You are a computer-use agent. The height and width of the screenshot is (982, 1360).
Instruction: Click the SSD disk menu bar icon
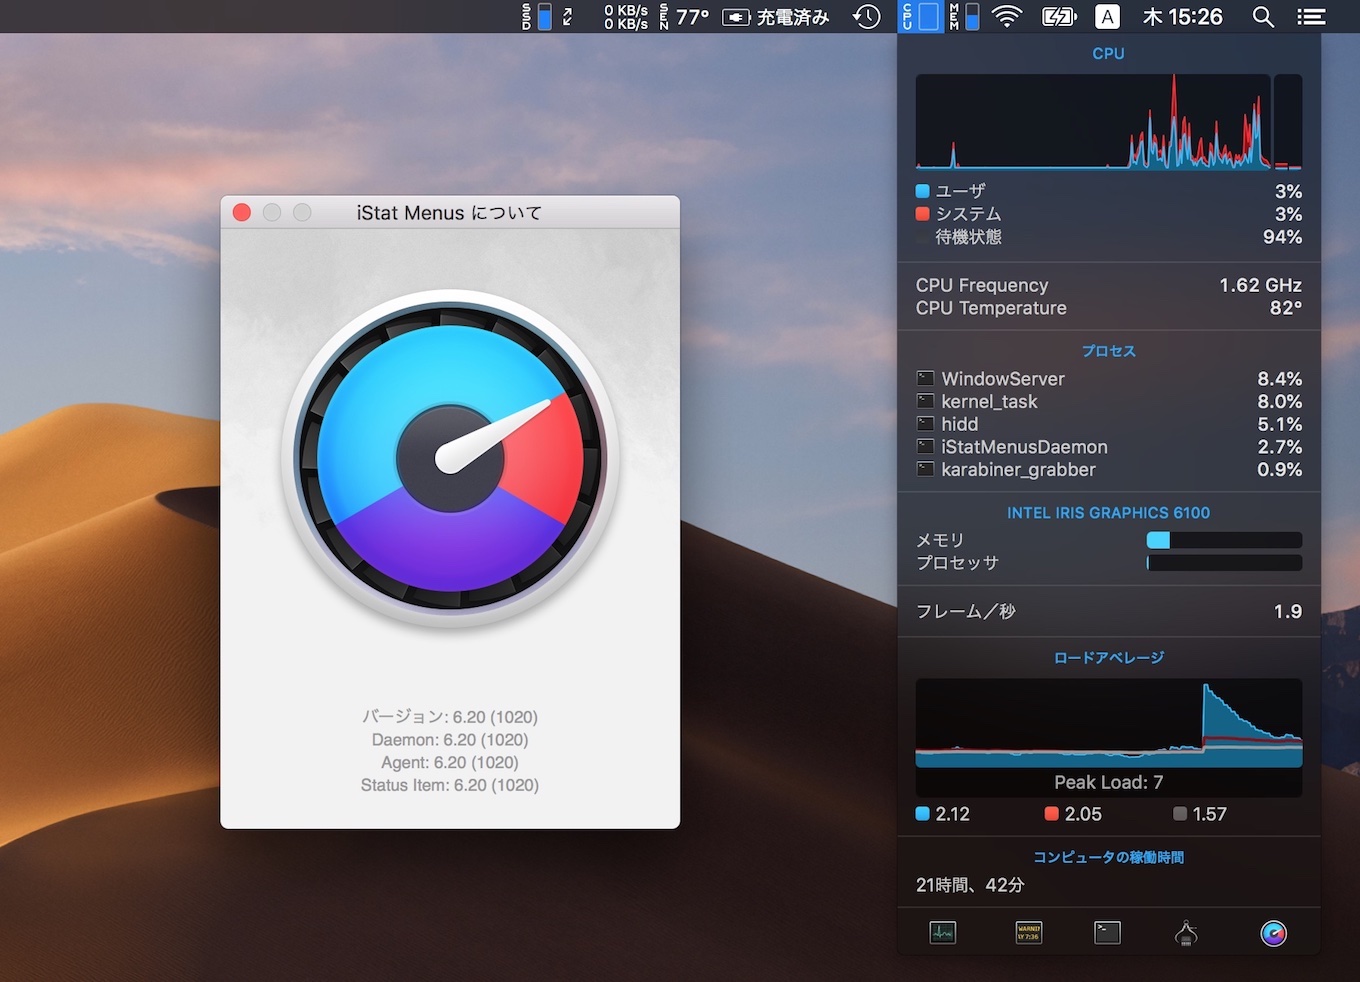pos(537,16)
